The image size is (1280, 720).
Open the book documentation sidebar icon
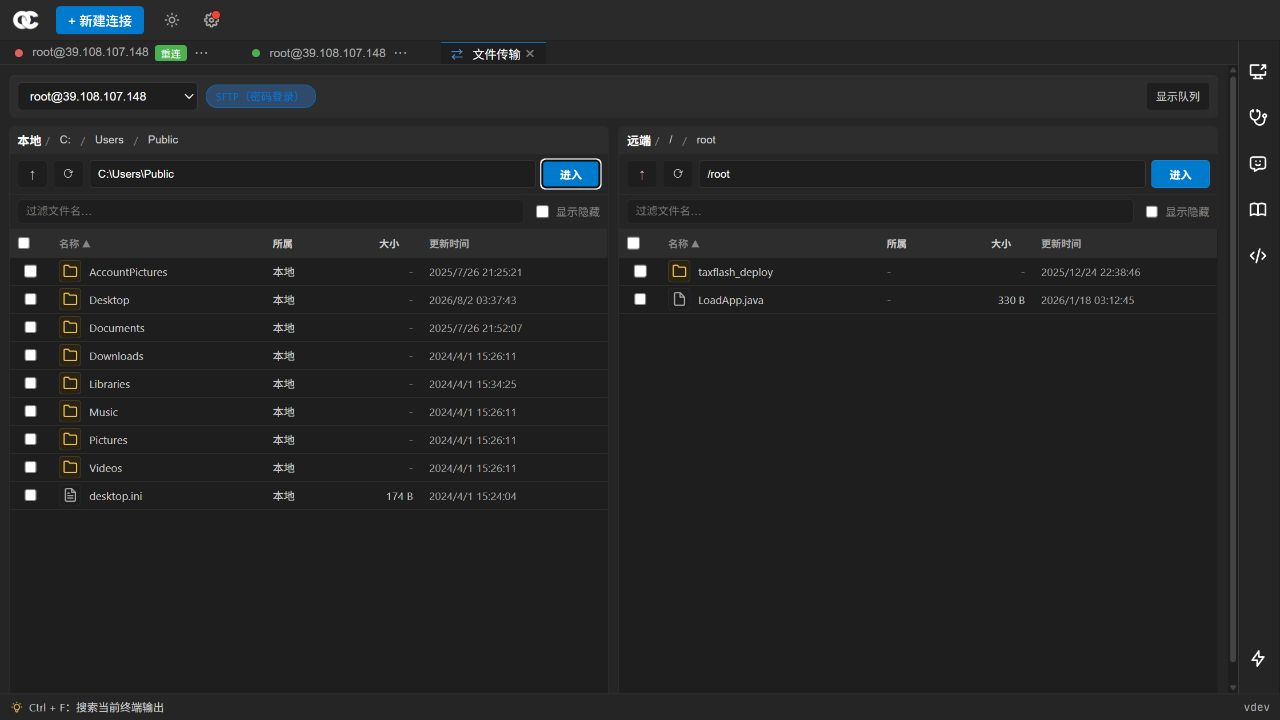(1258, 210)
